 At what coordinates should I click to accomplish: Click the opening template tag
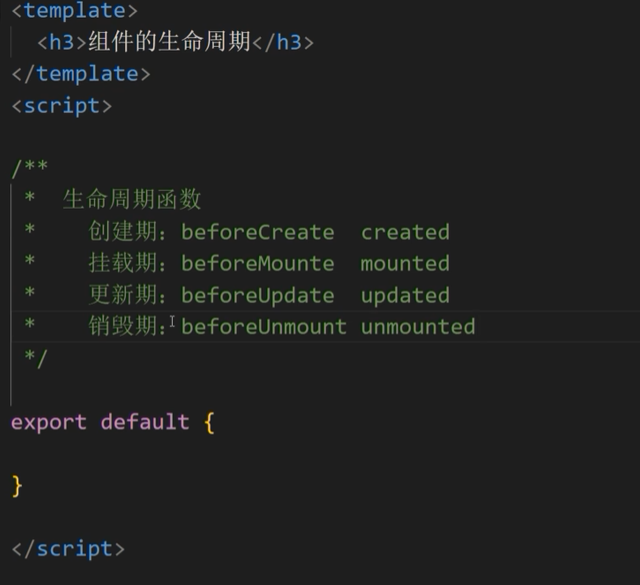pos(74,11)
